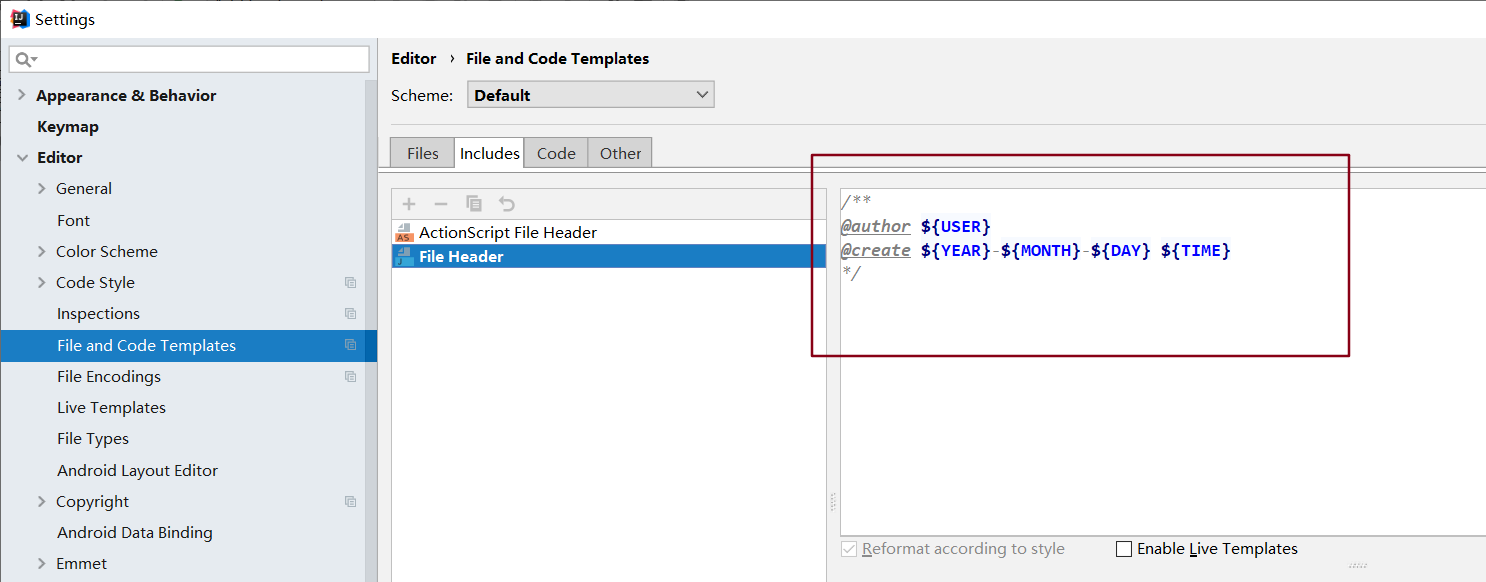
Task: Select File Header template row
Action: 609,257
